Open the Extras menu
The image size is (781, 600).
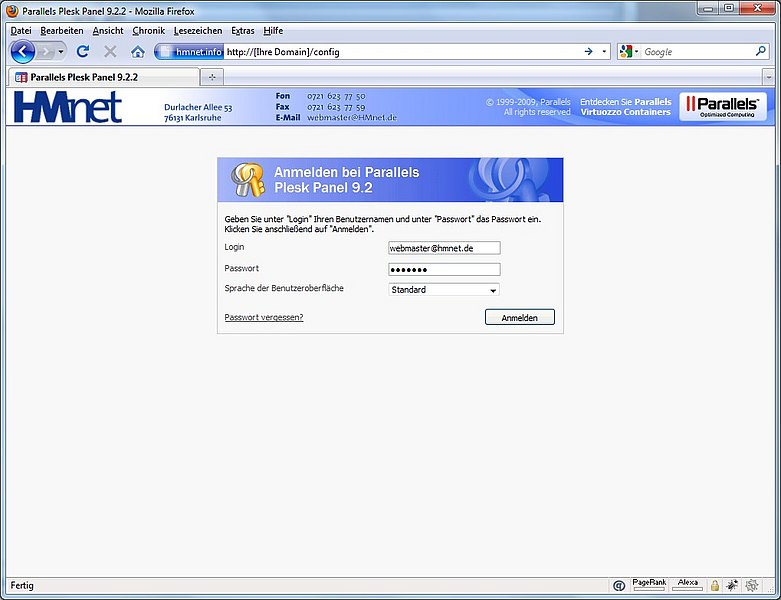243,31
